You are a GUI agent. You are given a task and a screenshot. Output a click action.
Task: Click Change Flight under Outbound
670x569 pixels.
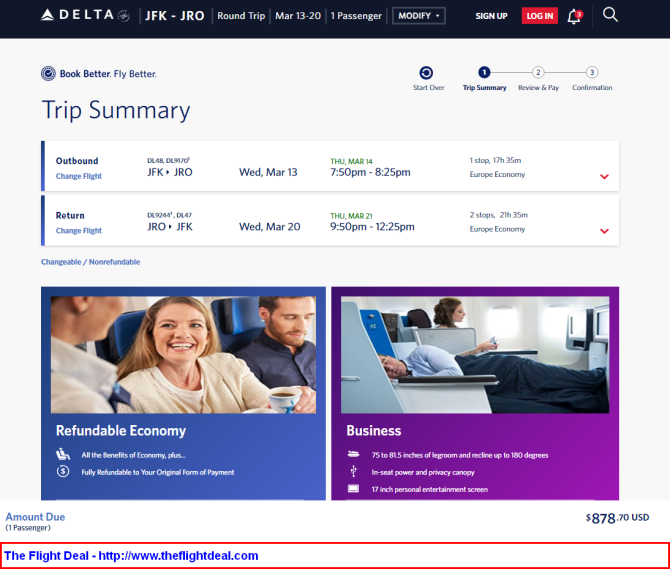[x=79, y=176]
